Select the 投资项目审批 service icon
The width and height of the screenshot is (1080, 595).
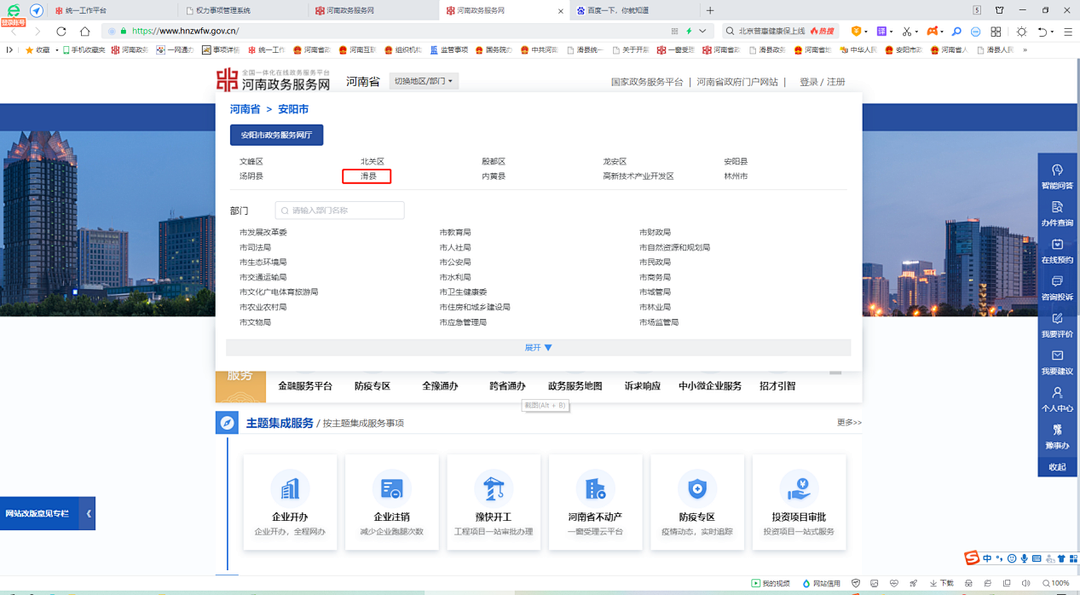[x=798, y=488]
